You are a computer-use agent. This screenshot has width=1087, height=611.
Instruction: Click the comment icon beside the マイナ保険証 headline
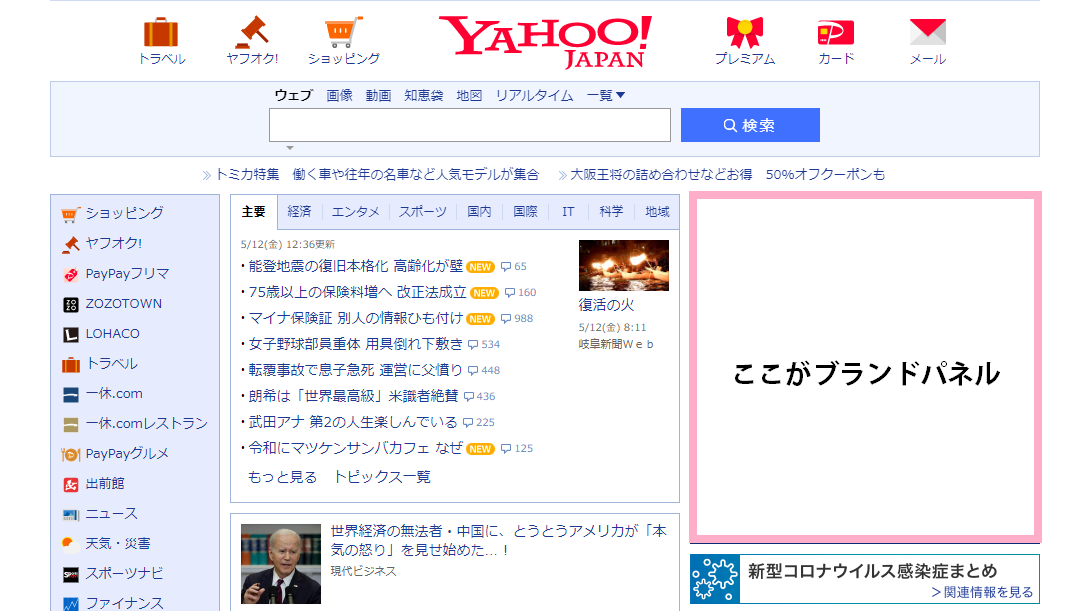(x=506, y=319)
